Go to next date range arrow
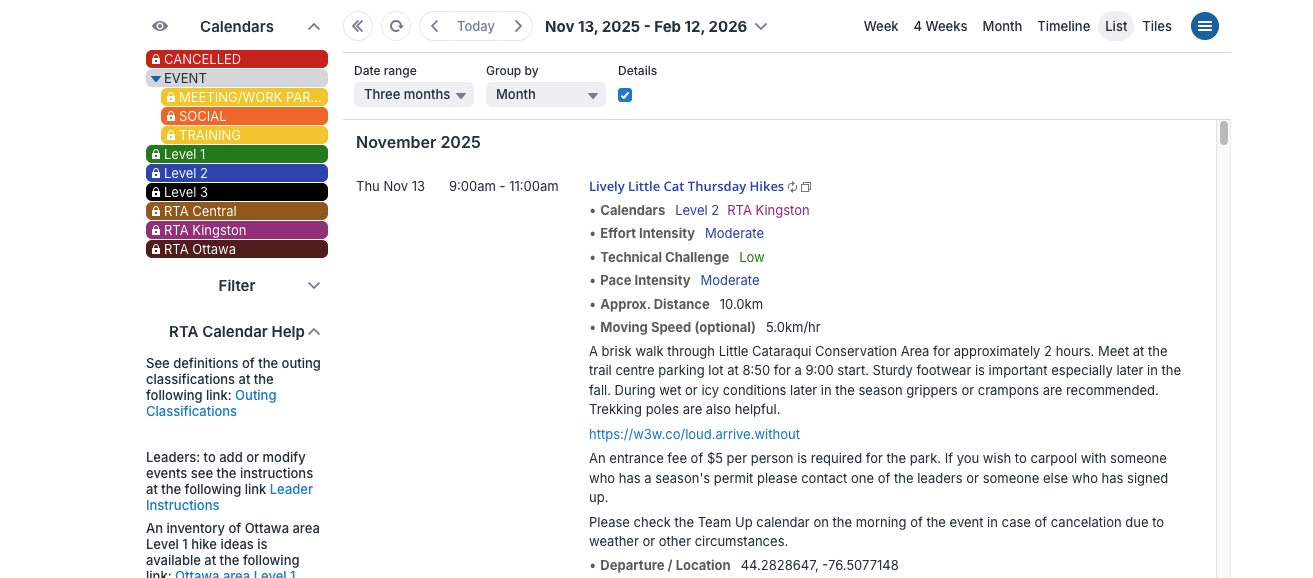The image size is (1313, 578). (518, 27)
